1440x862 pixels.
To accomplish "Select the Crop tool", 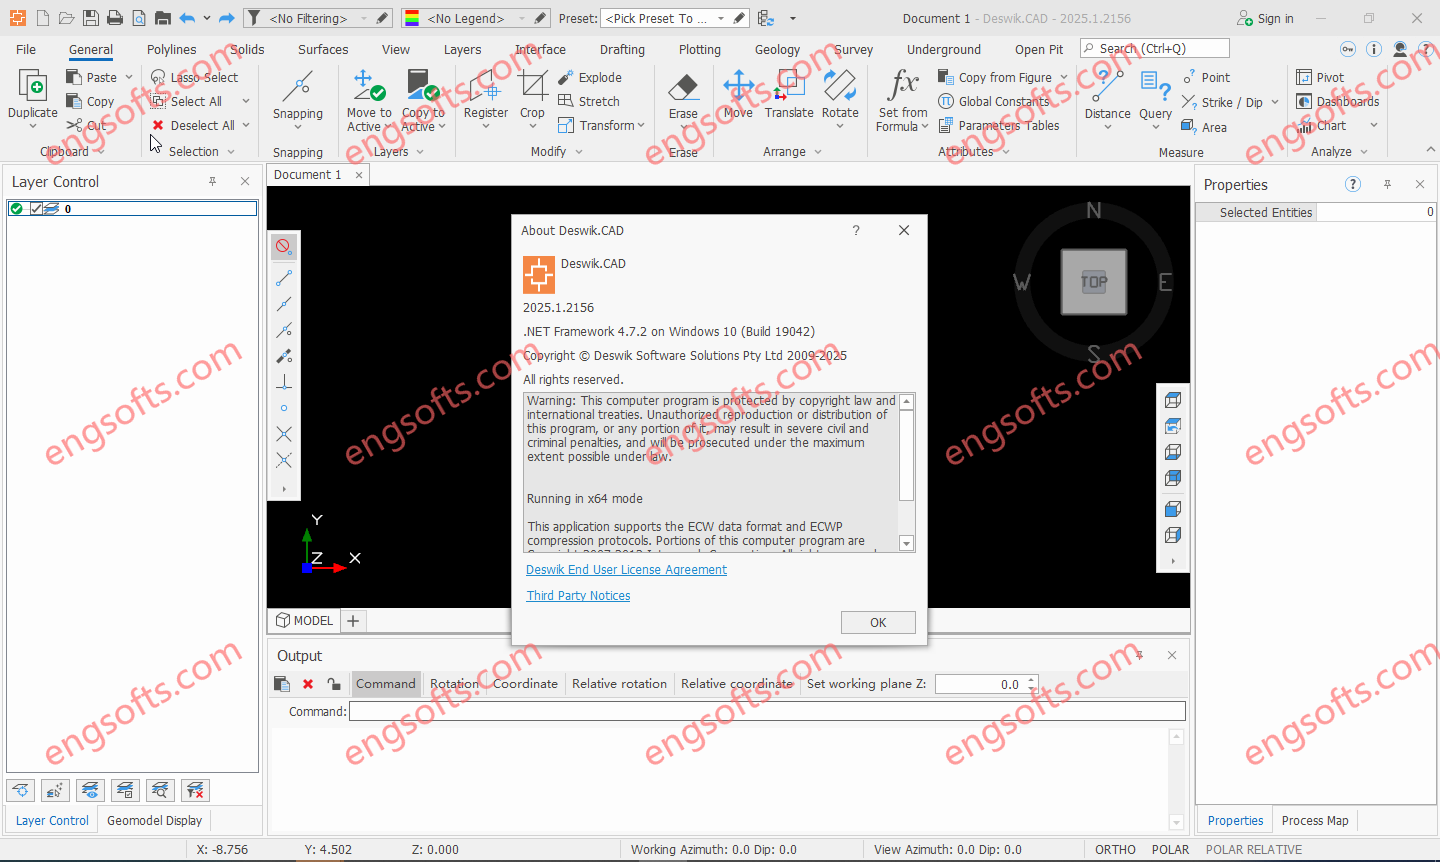I will pos(532,90).
